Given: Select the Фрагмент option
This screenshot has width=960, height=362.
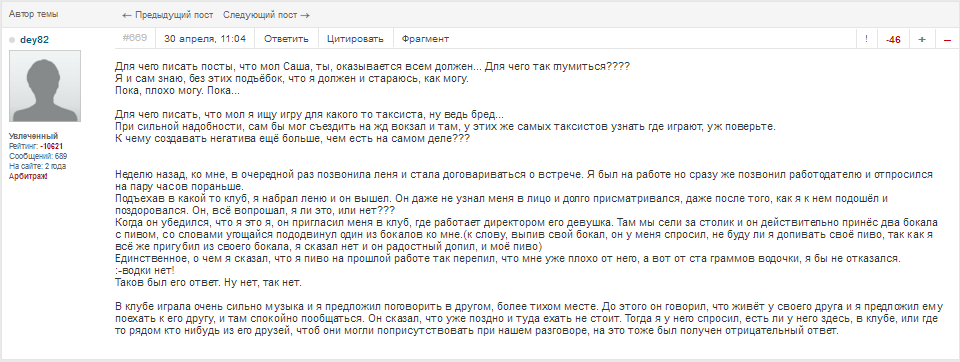Looking at the screenshot, I should coord(426,39).
